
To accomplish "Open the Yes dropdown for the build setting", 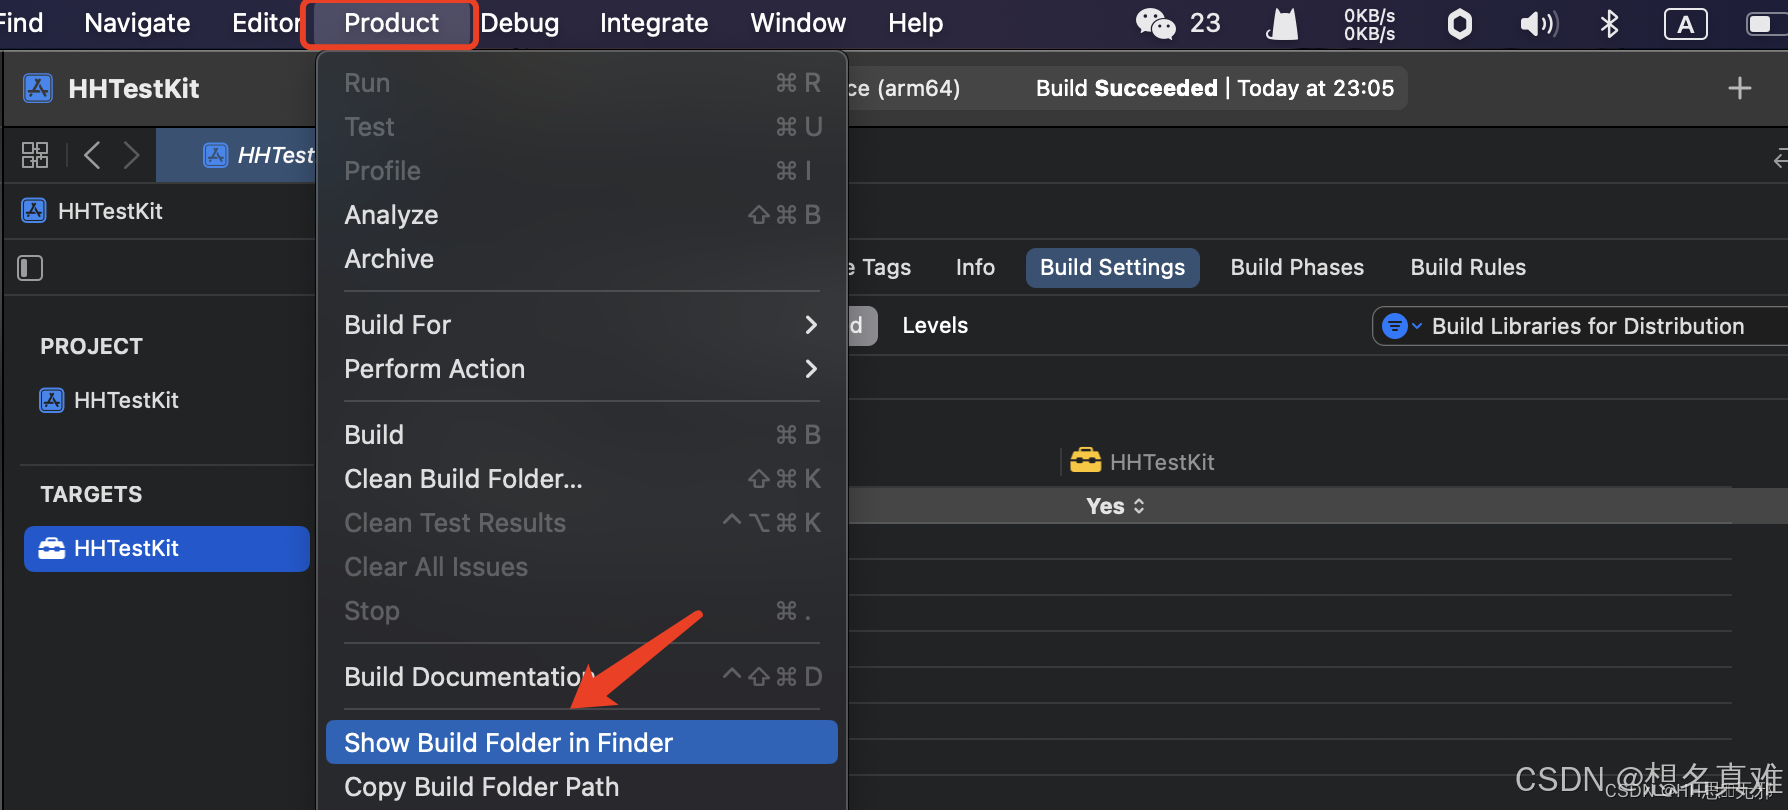I will (1114, 506).
